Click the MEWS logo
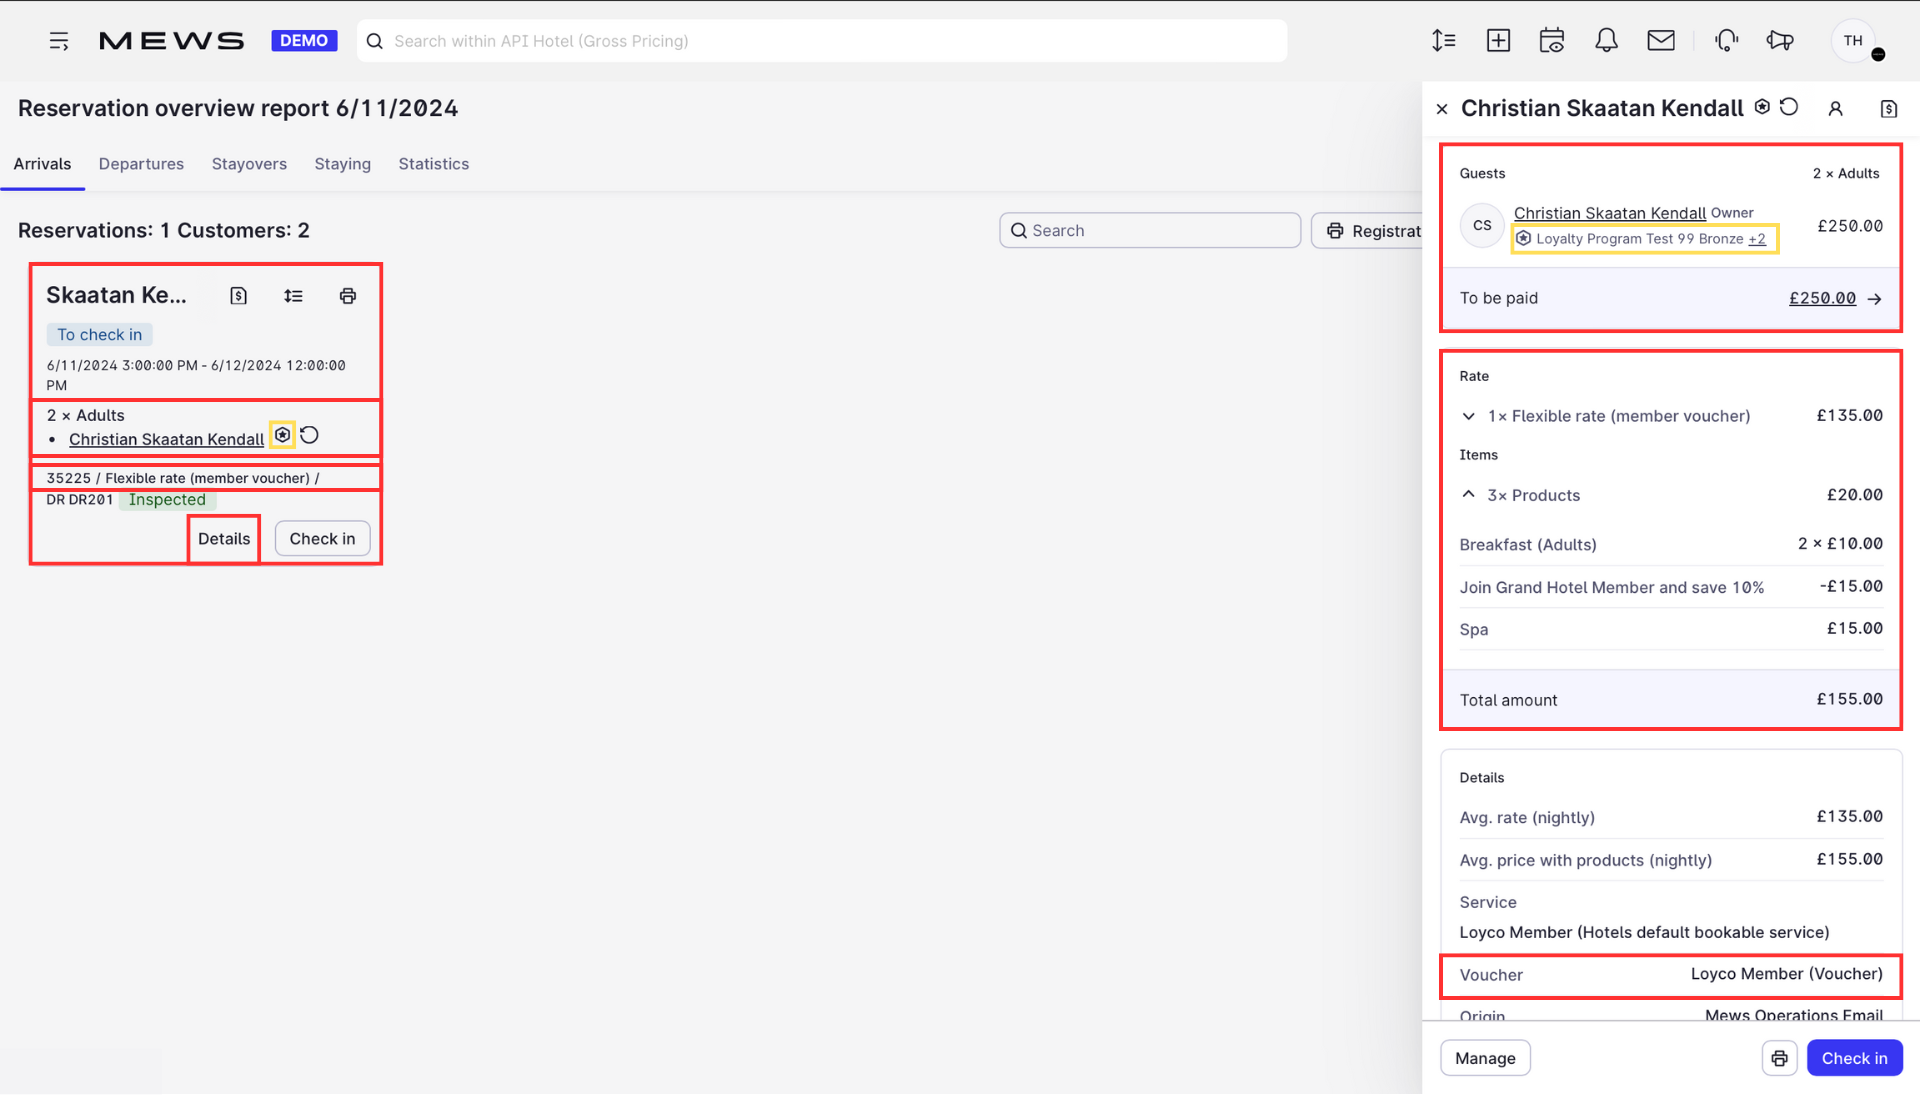This screenshot has width=1920, height=1100. pos(171,41)
